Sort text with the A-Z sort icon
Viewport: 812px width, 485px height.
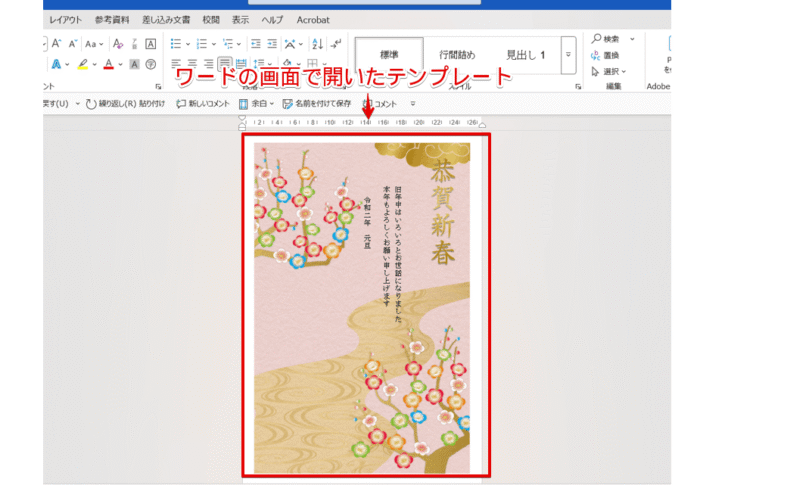pos(317,44)
